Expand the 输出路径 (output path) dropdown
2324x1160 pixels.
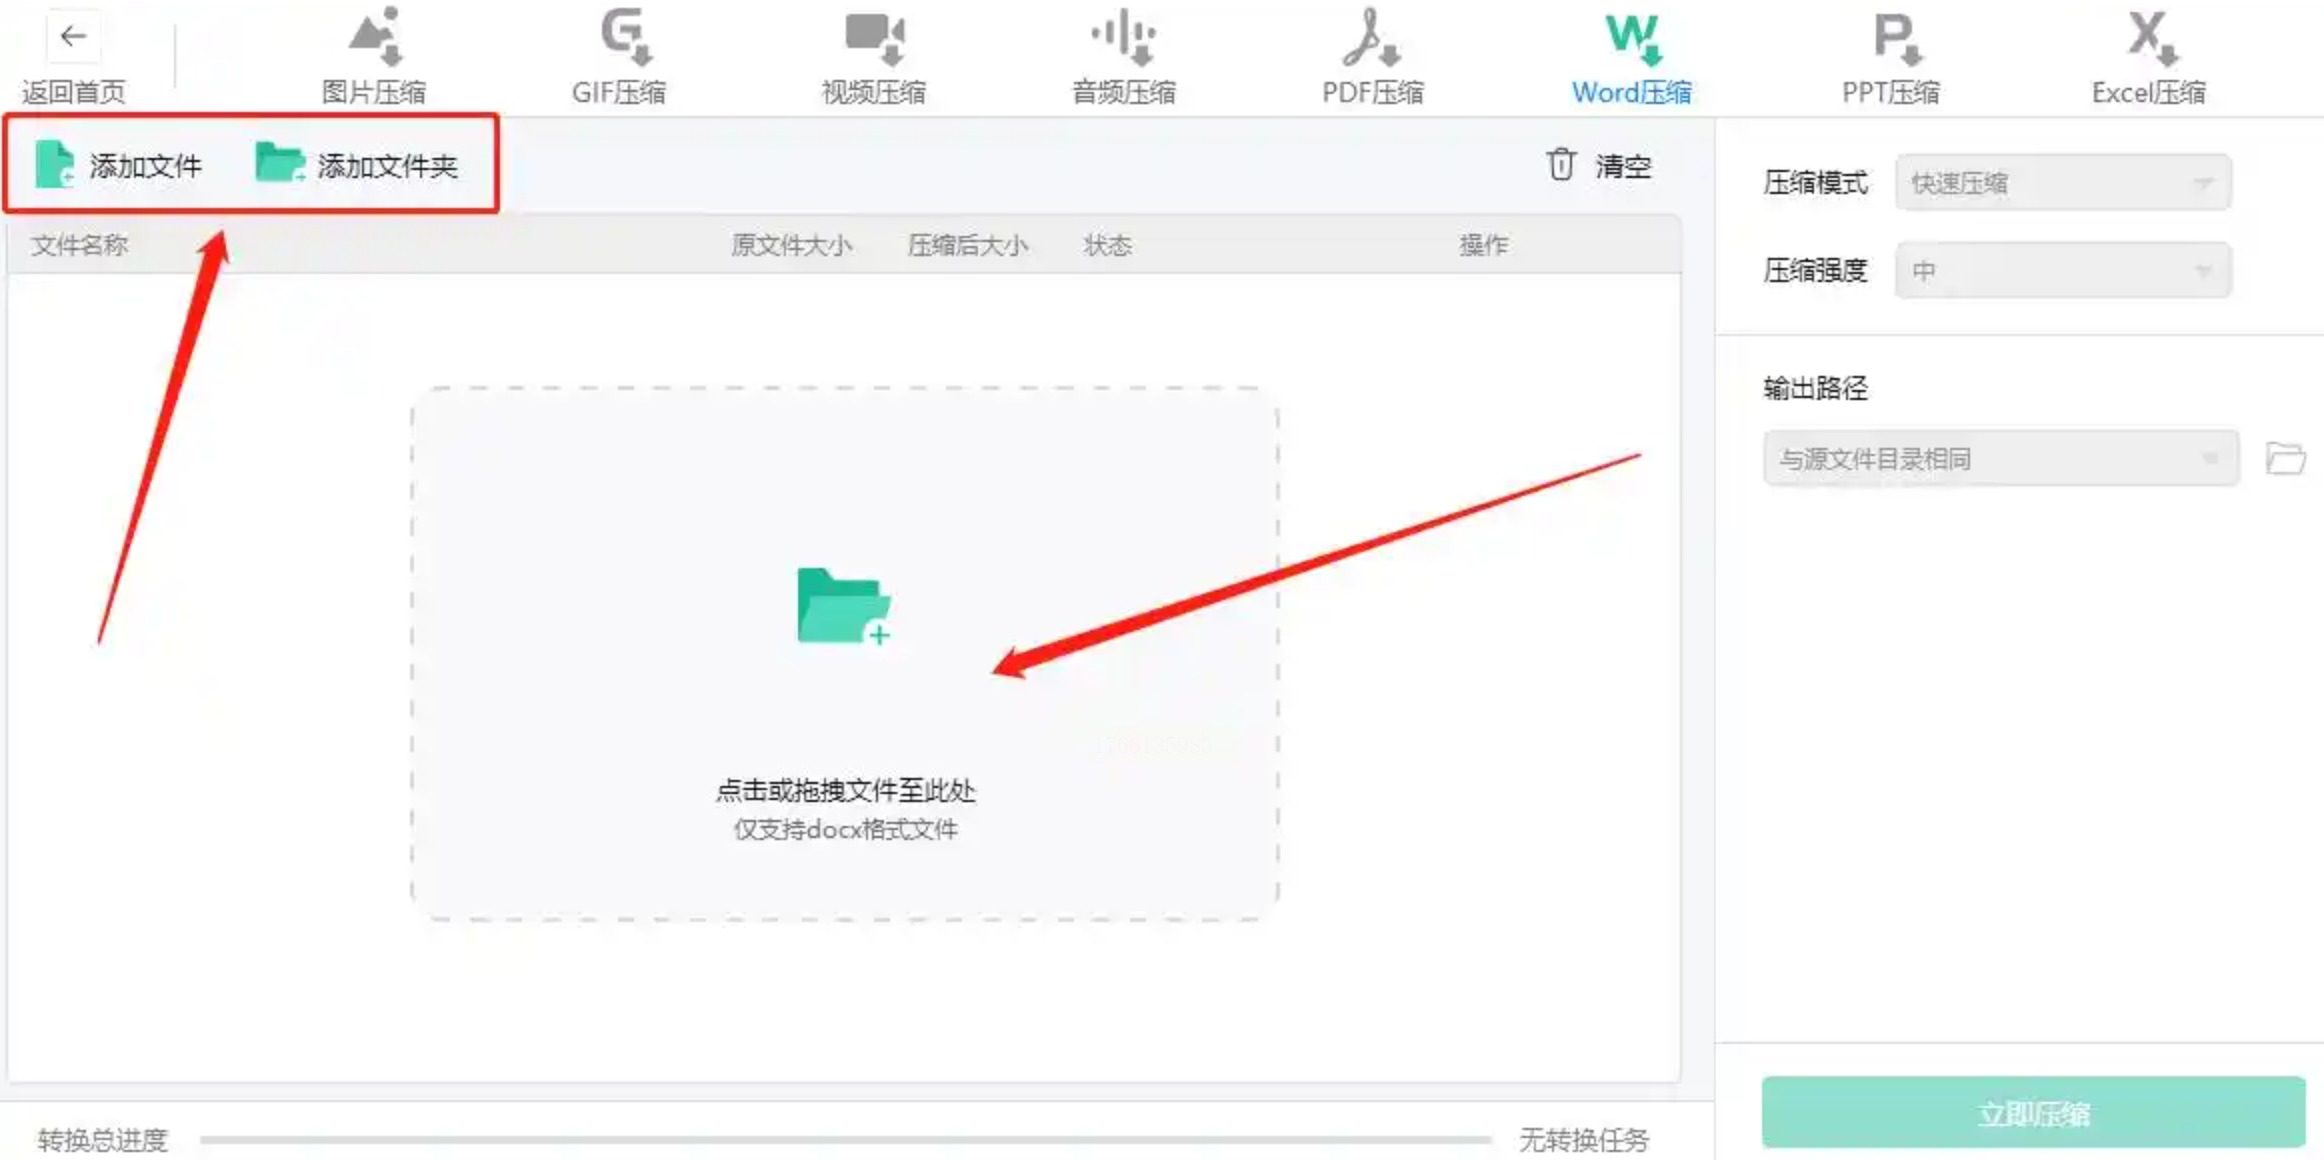(x=2000, y=459)
